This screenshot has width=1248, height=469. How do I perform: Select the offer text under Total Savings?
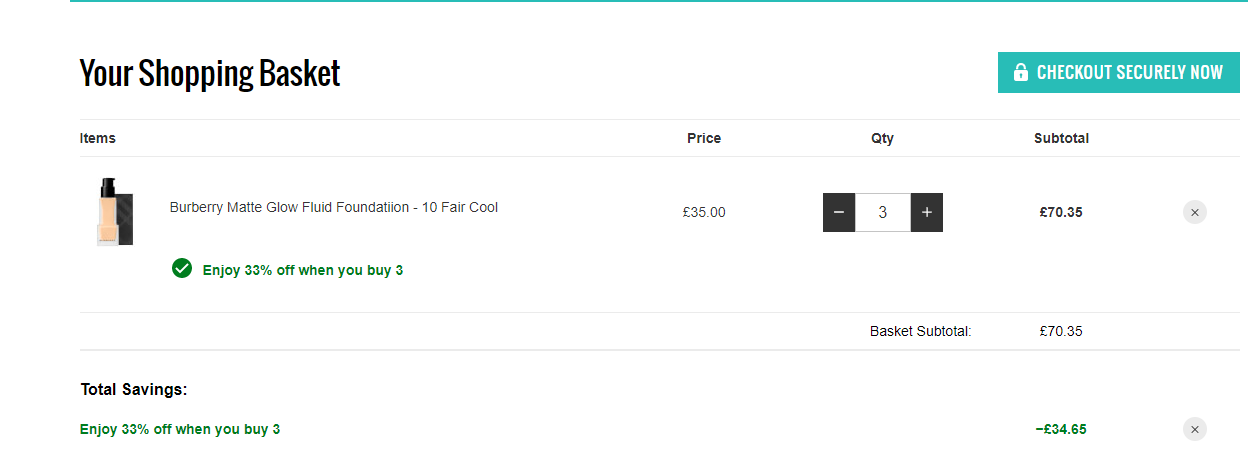pos(180,429)
